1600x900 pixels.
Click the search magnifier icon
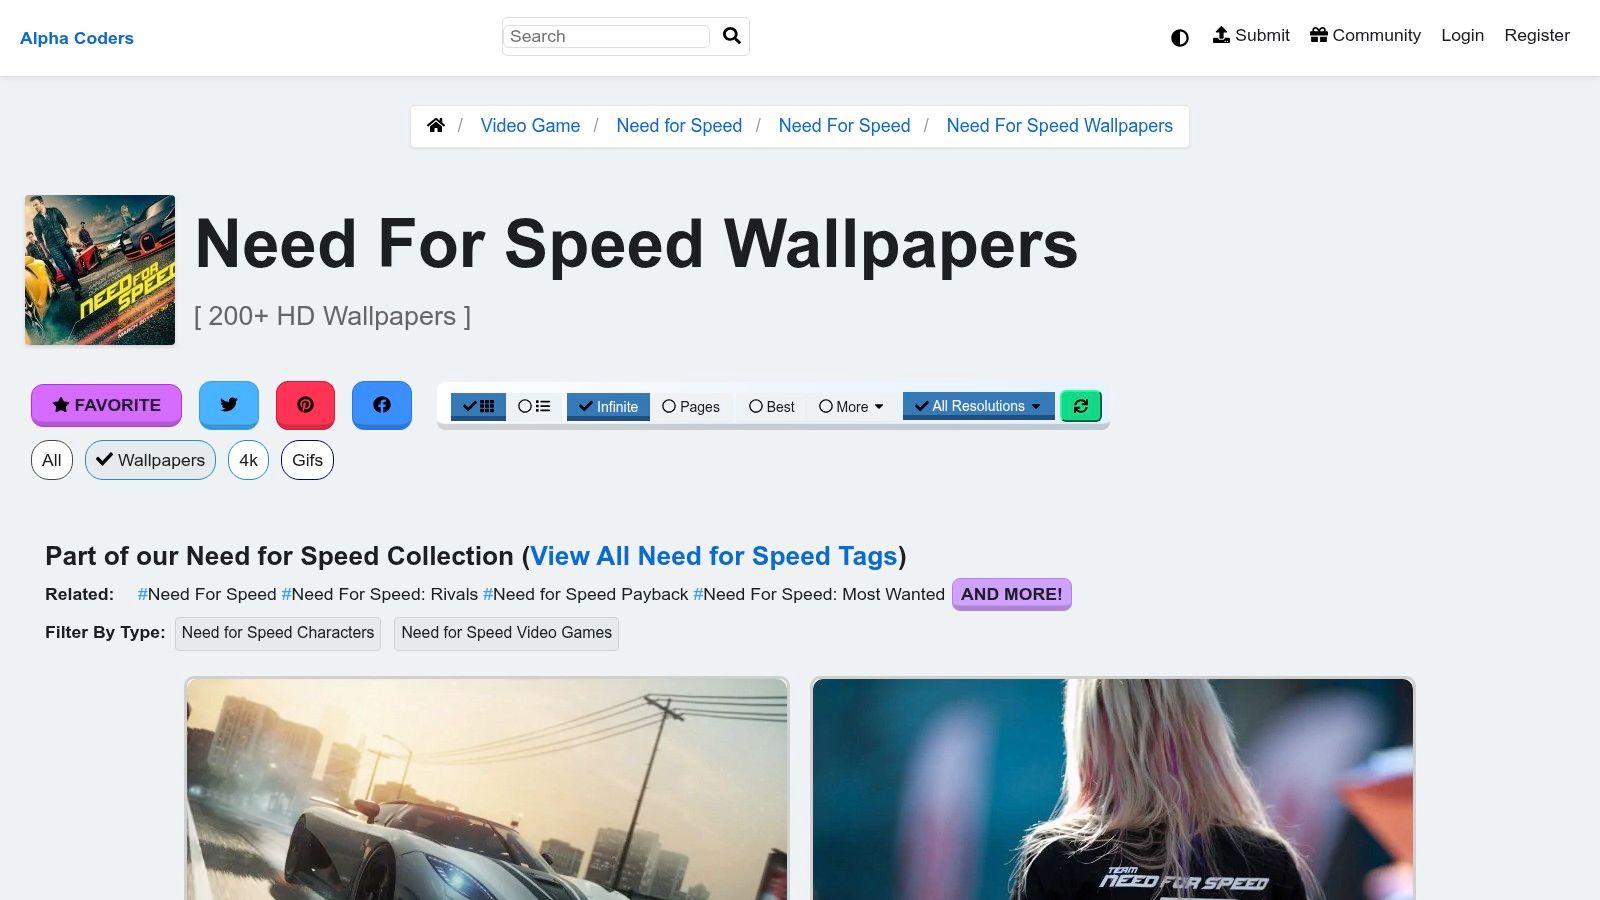point(732,36)
